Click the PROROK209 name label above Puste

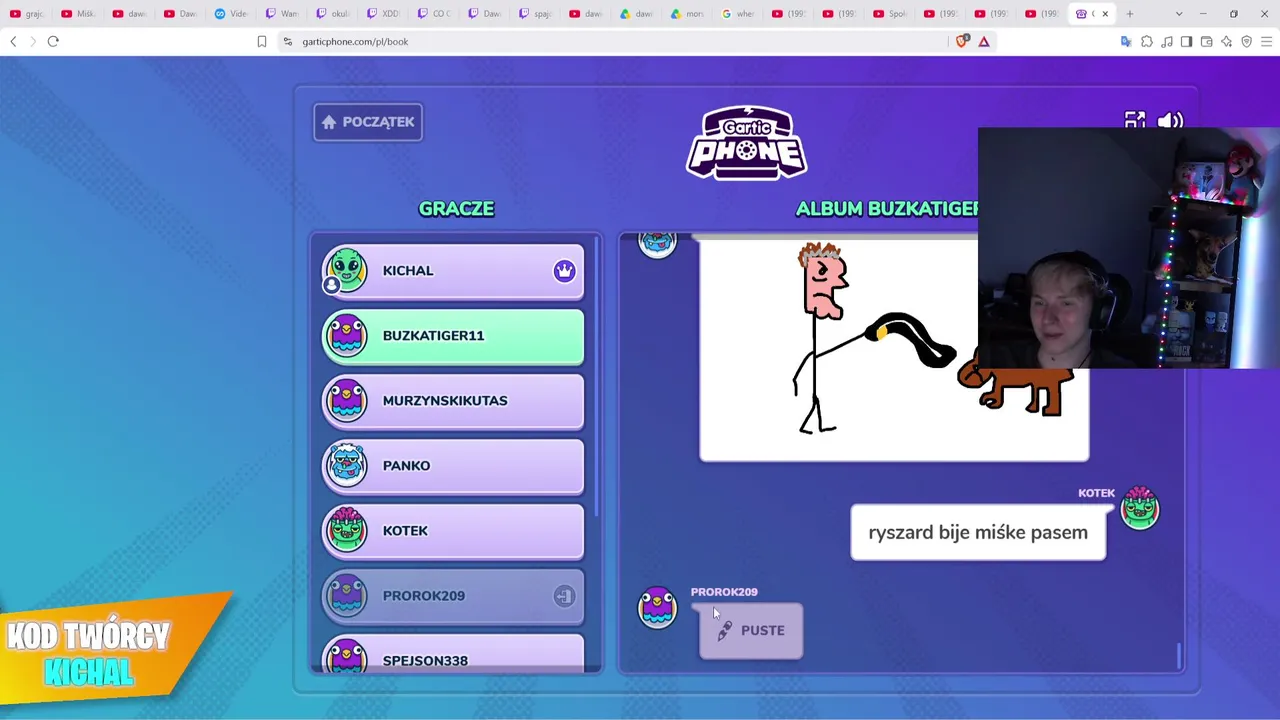coord(724,592)
